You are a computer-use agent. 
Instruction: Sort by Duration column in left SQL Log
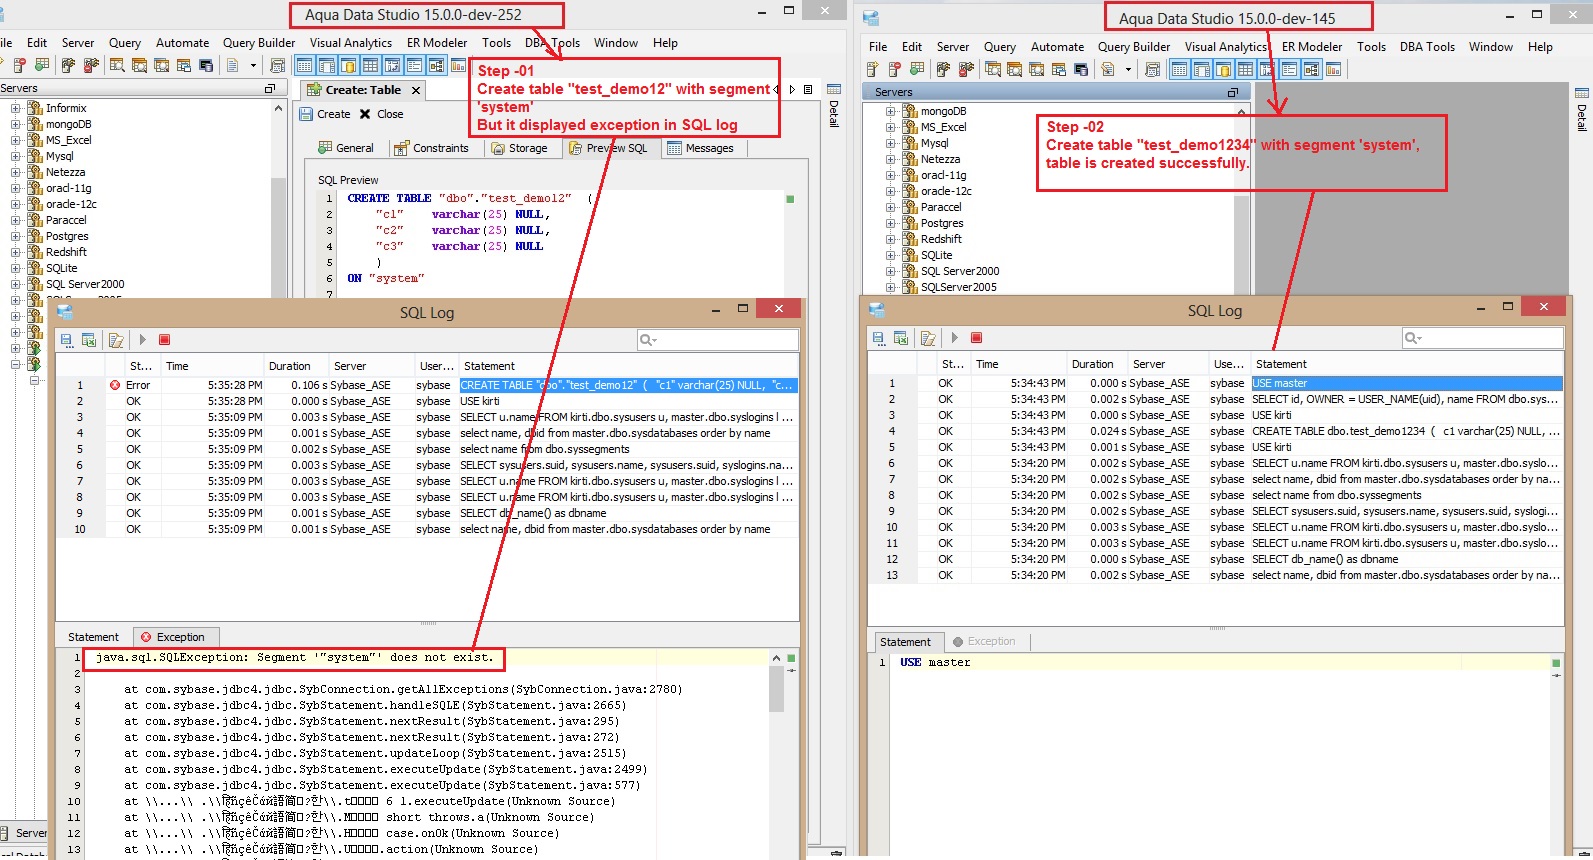tap(296, 366)
